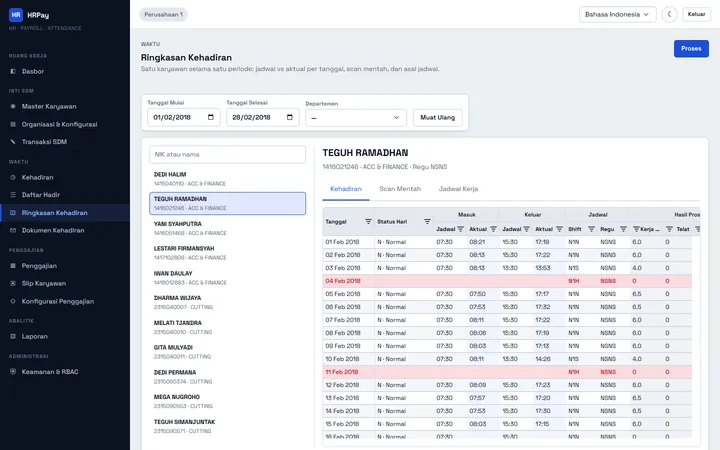Switch to the Scan Mentah tab
The width and height of the screenshot is (720, 450).
(400, 189)
